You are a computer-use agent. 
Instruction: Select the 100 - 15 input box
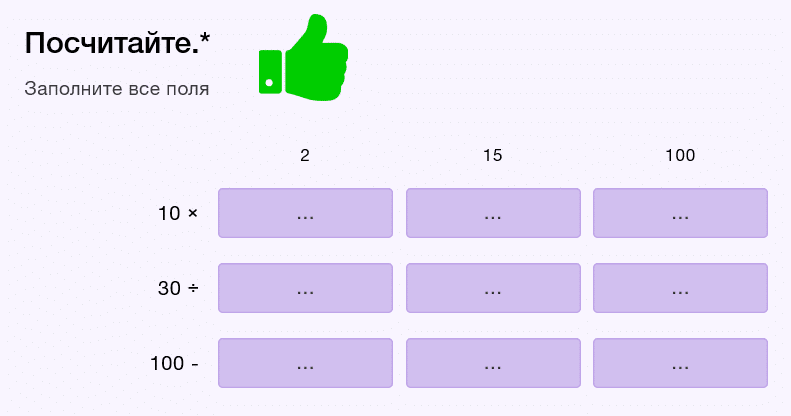pyautogui.click(x=493, y=363)
